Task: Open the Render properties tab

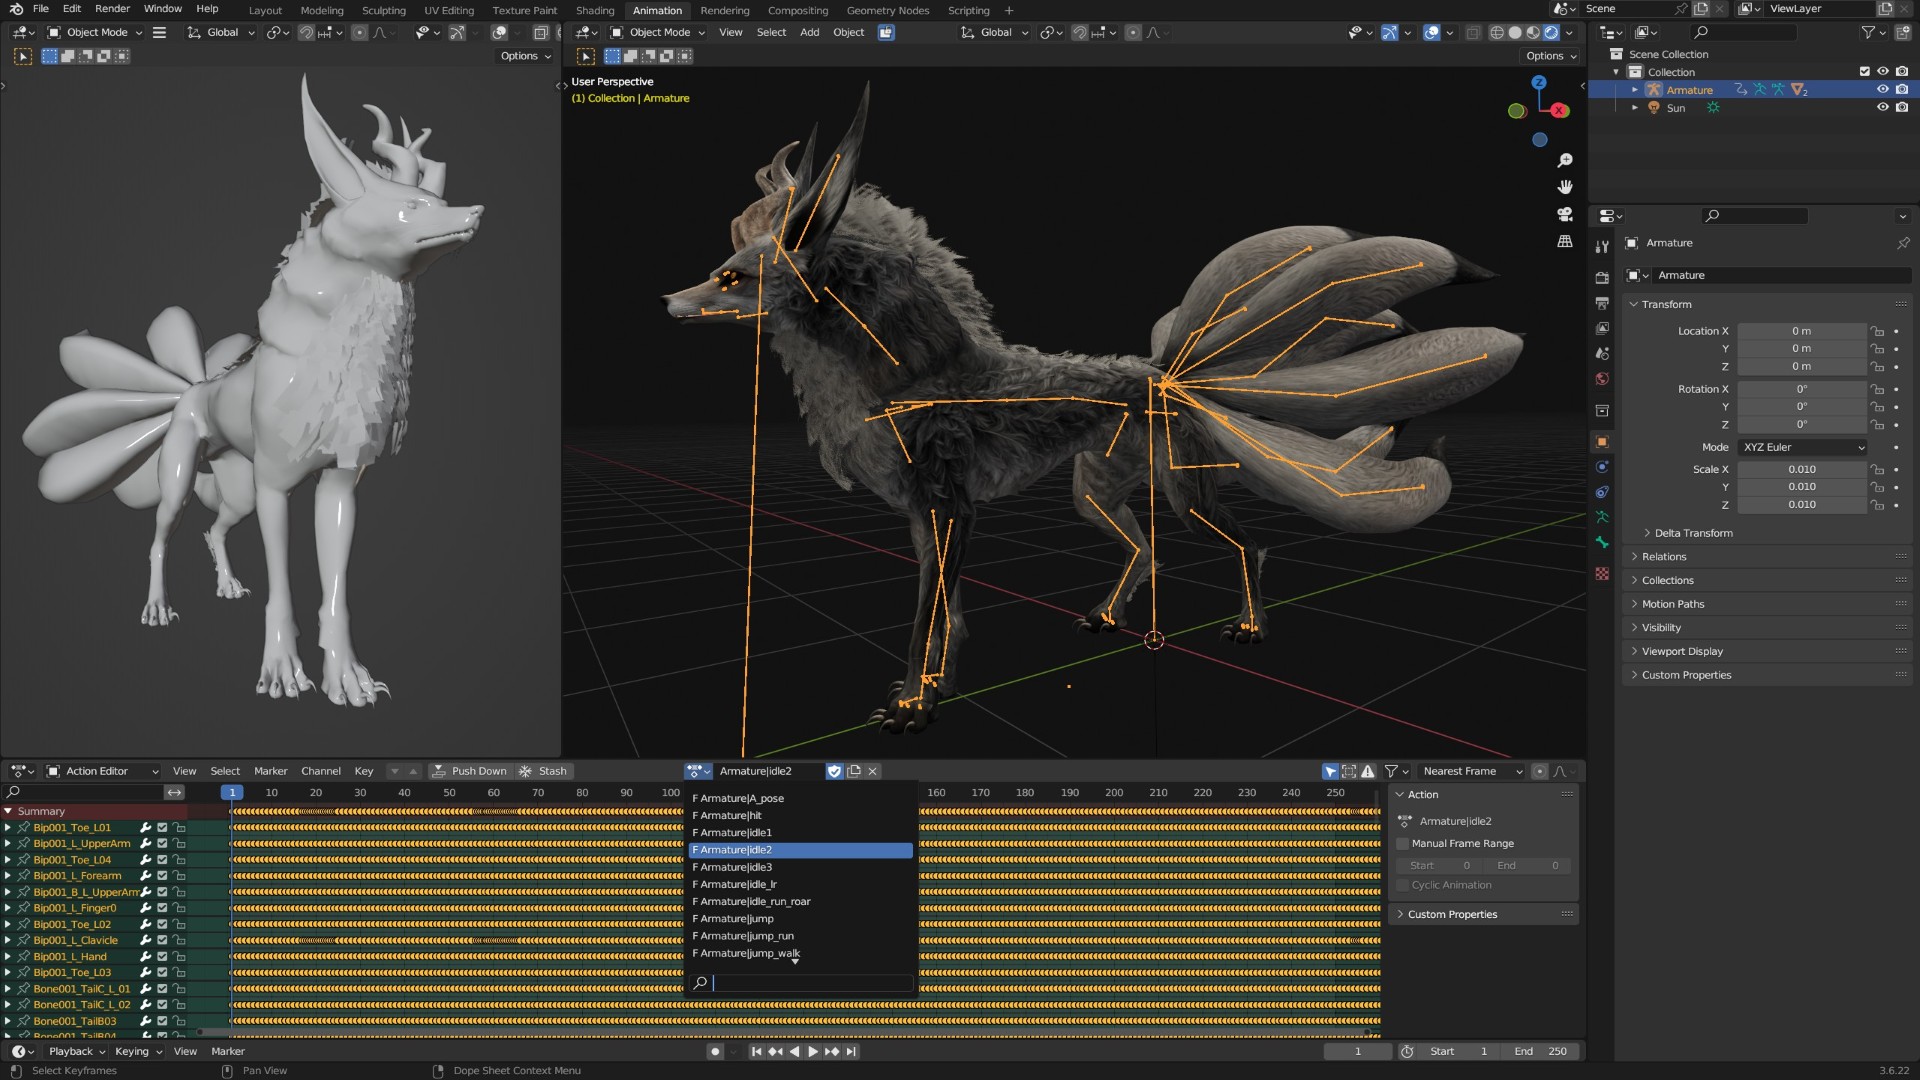Action: coord(1602,277)
